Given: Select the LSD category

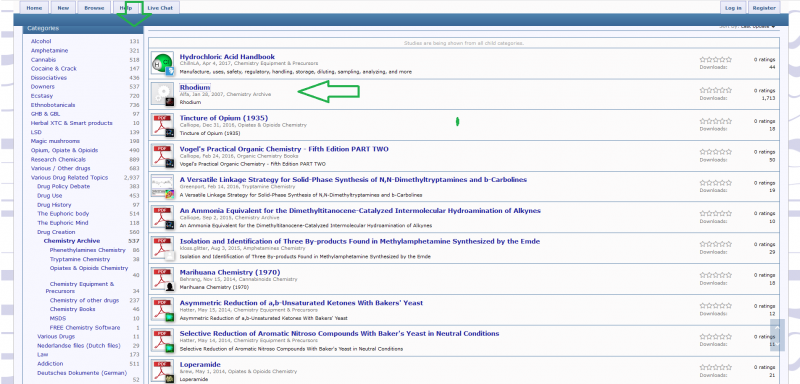Looking at the screenshot, I should tap(36, 132).
